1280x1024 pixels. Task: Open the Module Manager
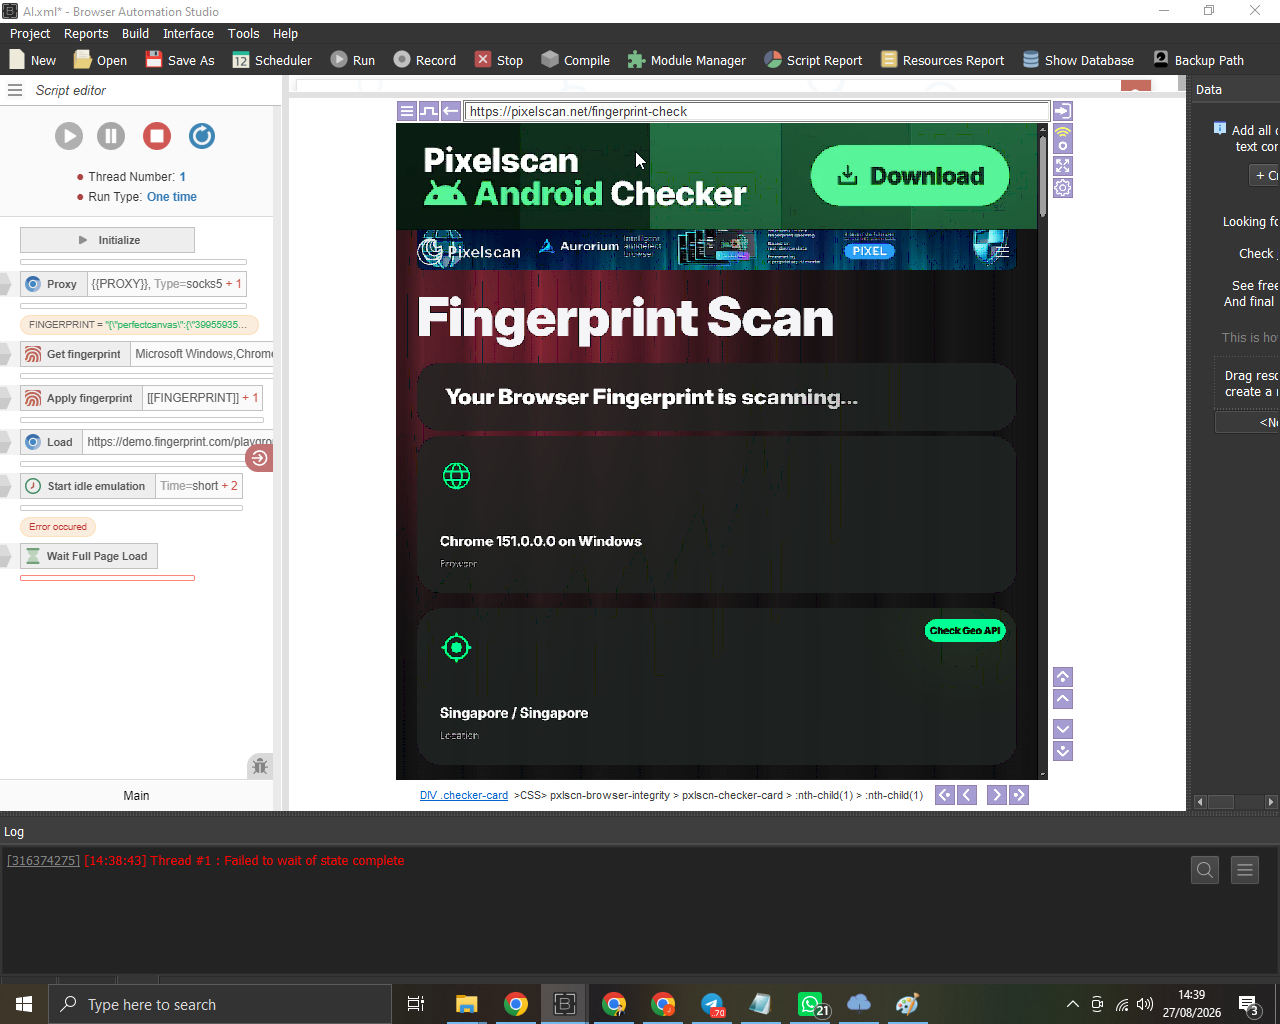pos(687,60)
